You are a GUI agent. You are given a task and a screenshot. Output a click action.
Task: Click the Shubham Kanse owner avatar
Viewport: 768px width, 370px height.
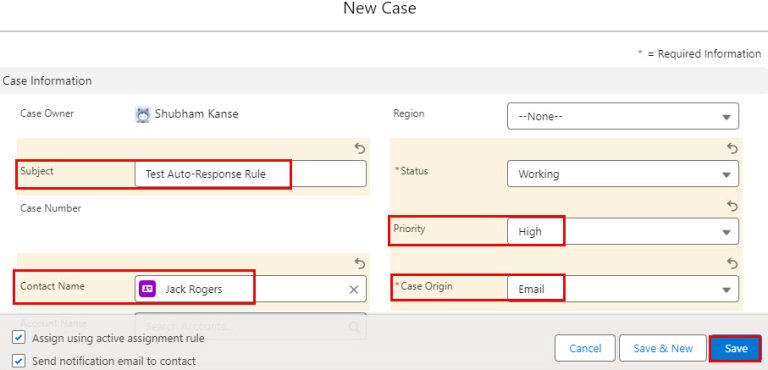pyautogui.click(x=143, y=115)
